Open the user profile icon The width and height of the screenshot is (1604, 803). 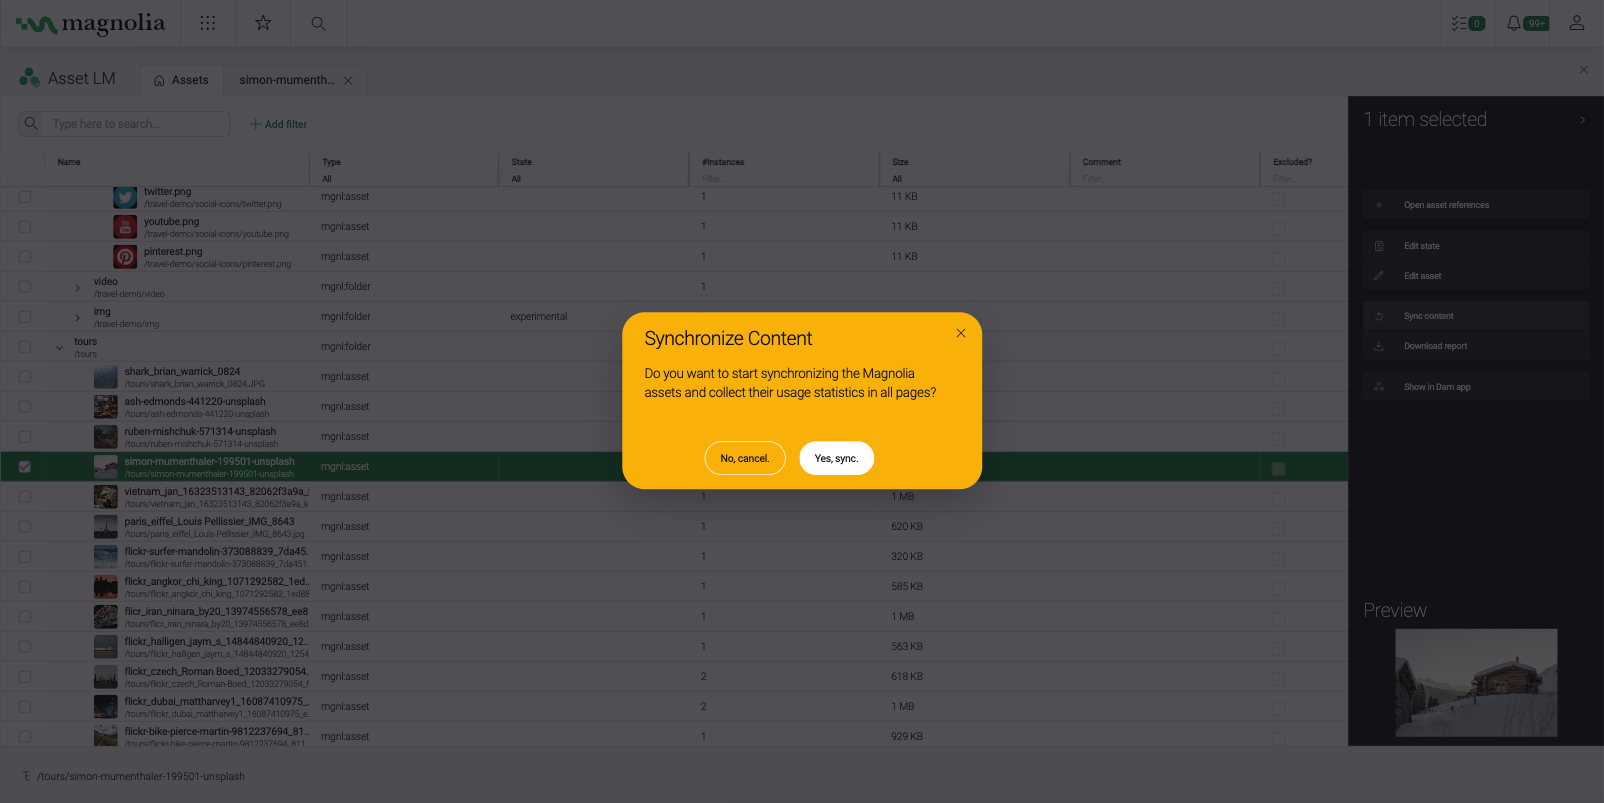tap(1576, 23)
